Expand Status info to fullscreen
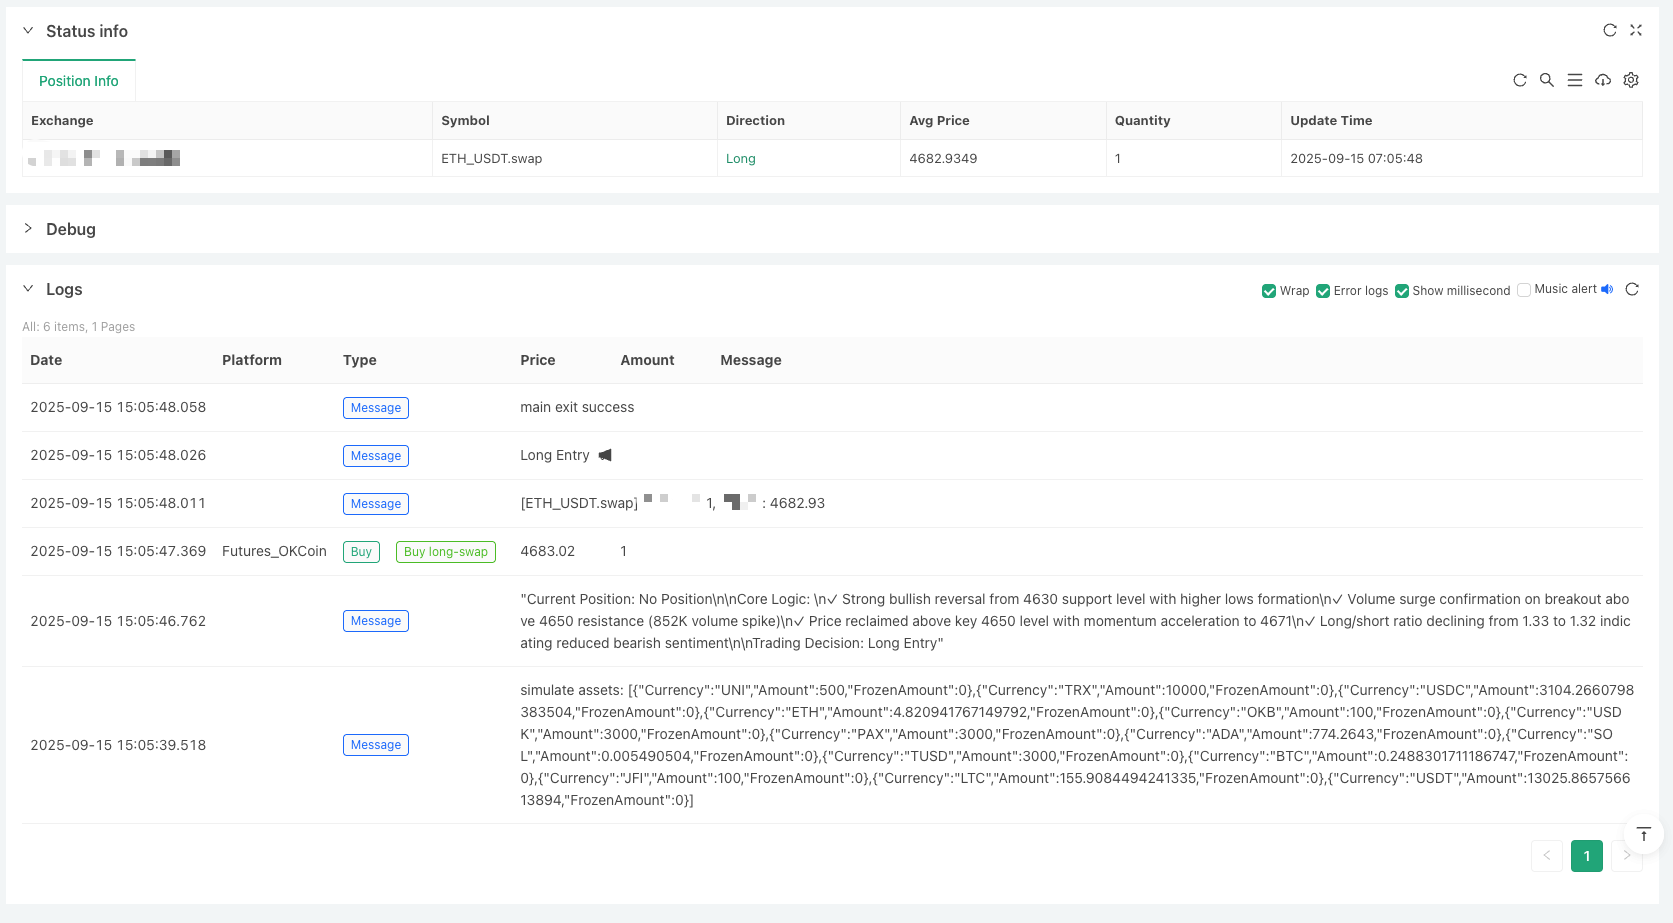 click(1636, 30)
